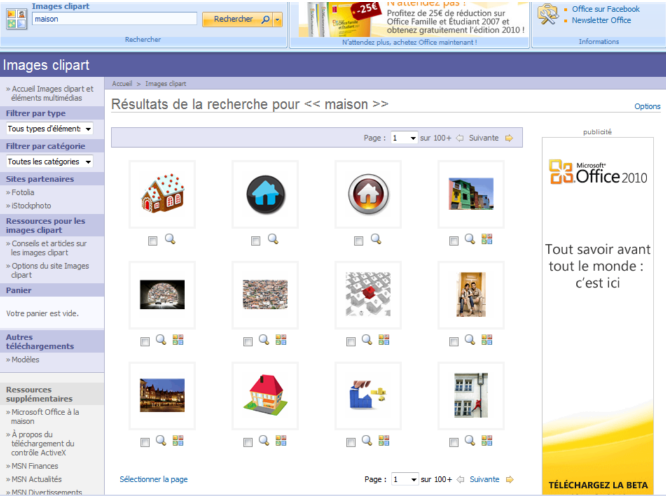Image resolution: width=666 pixels, height=504 pixels.
Task: Click magnifier under blue home button image
Action: (x=273, y=239)
